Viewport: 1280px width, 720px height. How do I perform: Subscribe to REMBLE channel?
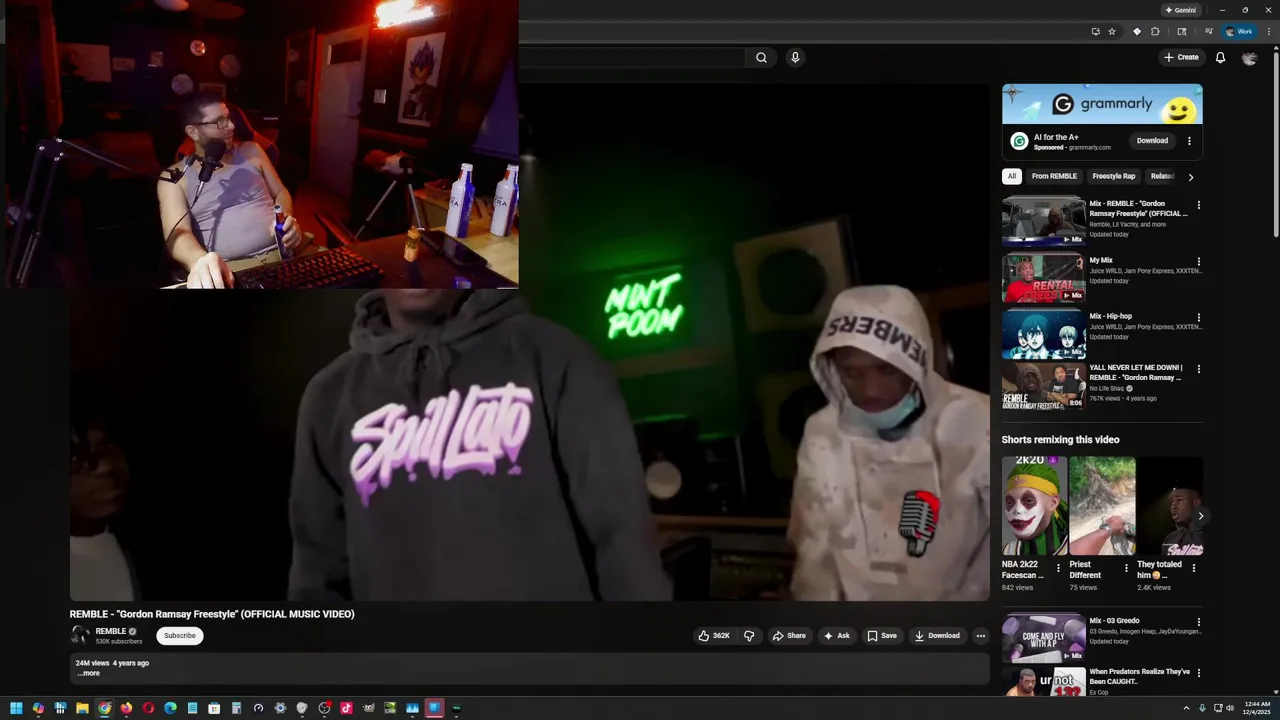pyautogui.click(x=180, y=636)
